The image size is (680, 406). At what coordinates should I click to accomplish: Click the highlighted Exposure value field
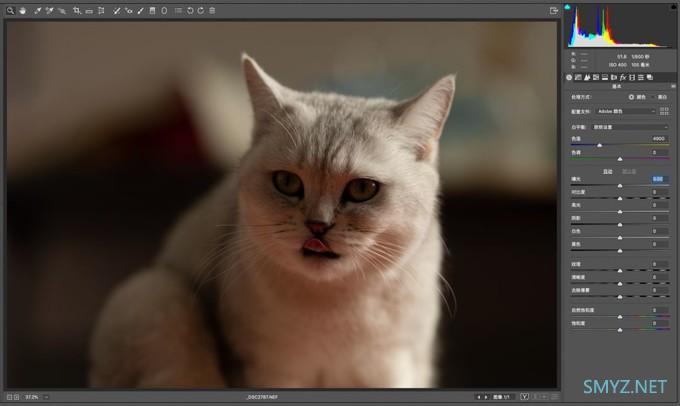pyautogui.click(x=659, y=179)
